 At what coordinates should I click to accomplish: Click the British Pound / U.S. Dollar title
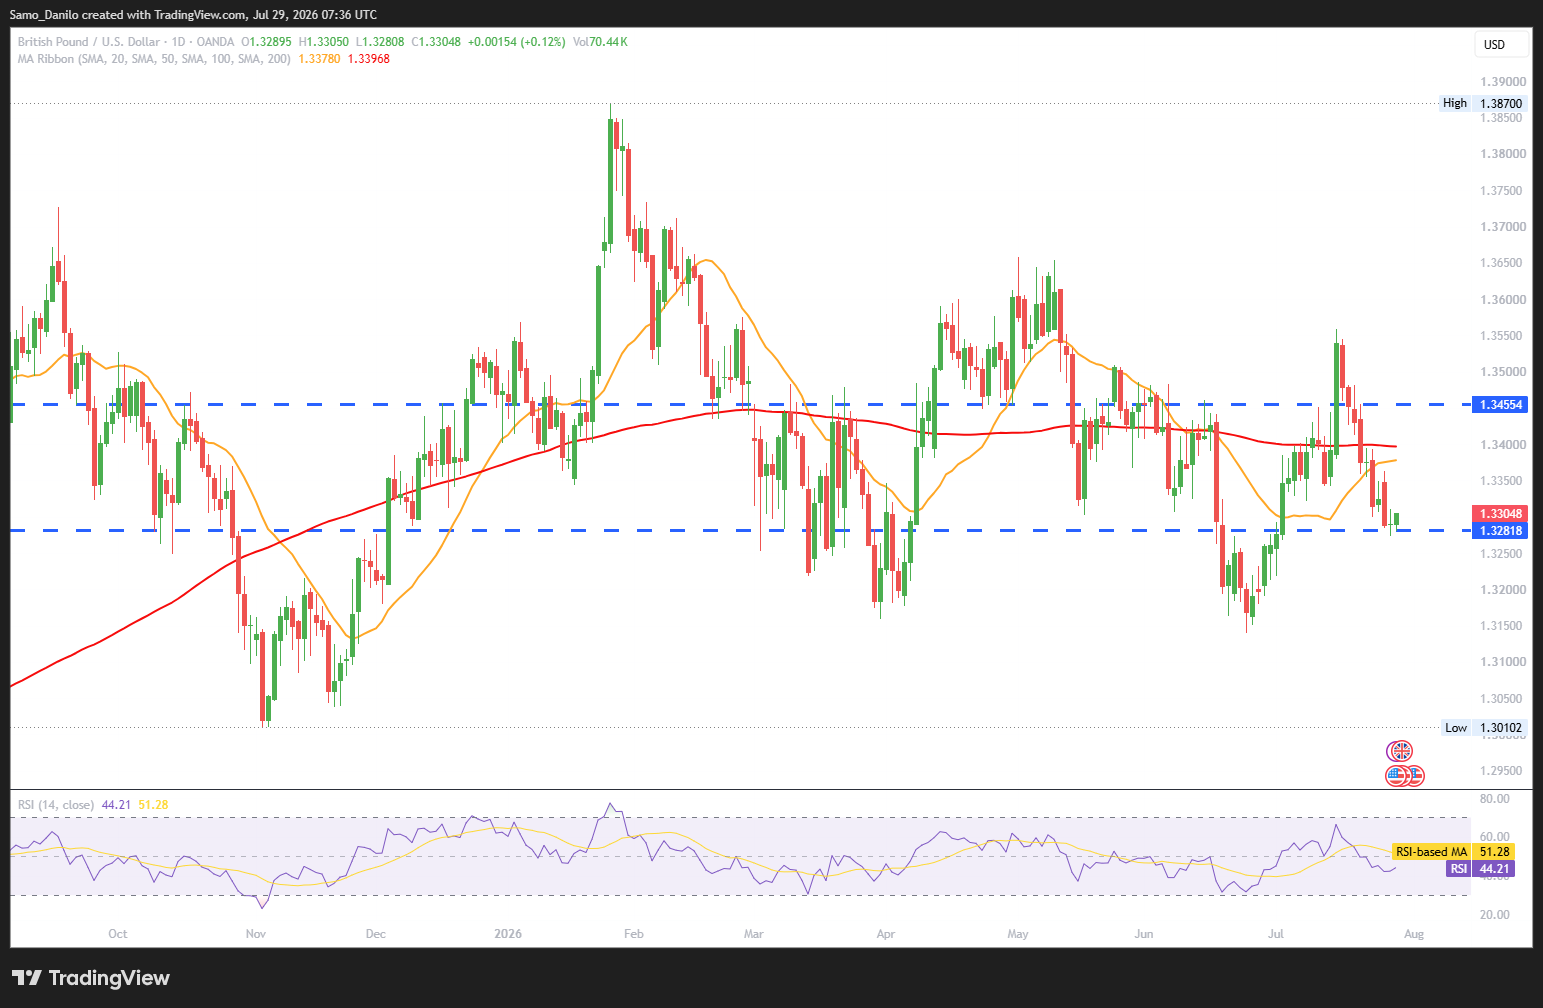(x=89, y=42)
